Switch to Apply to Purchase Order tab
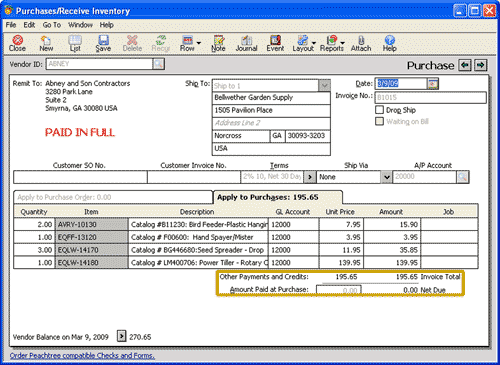 [113, 197]
